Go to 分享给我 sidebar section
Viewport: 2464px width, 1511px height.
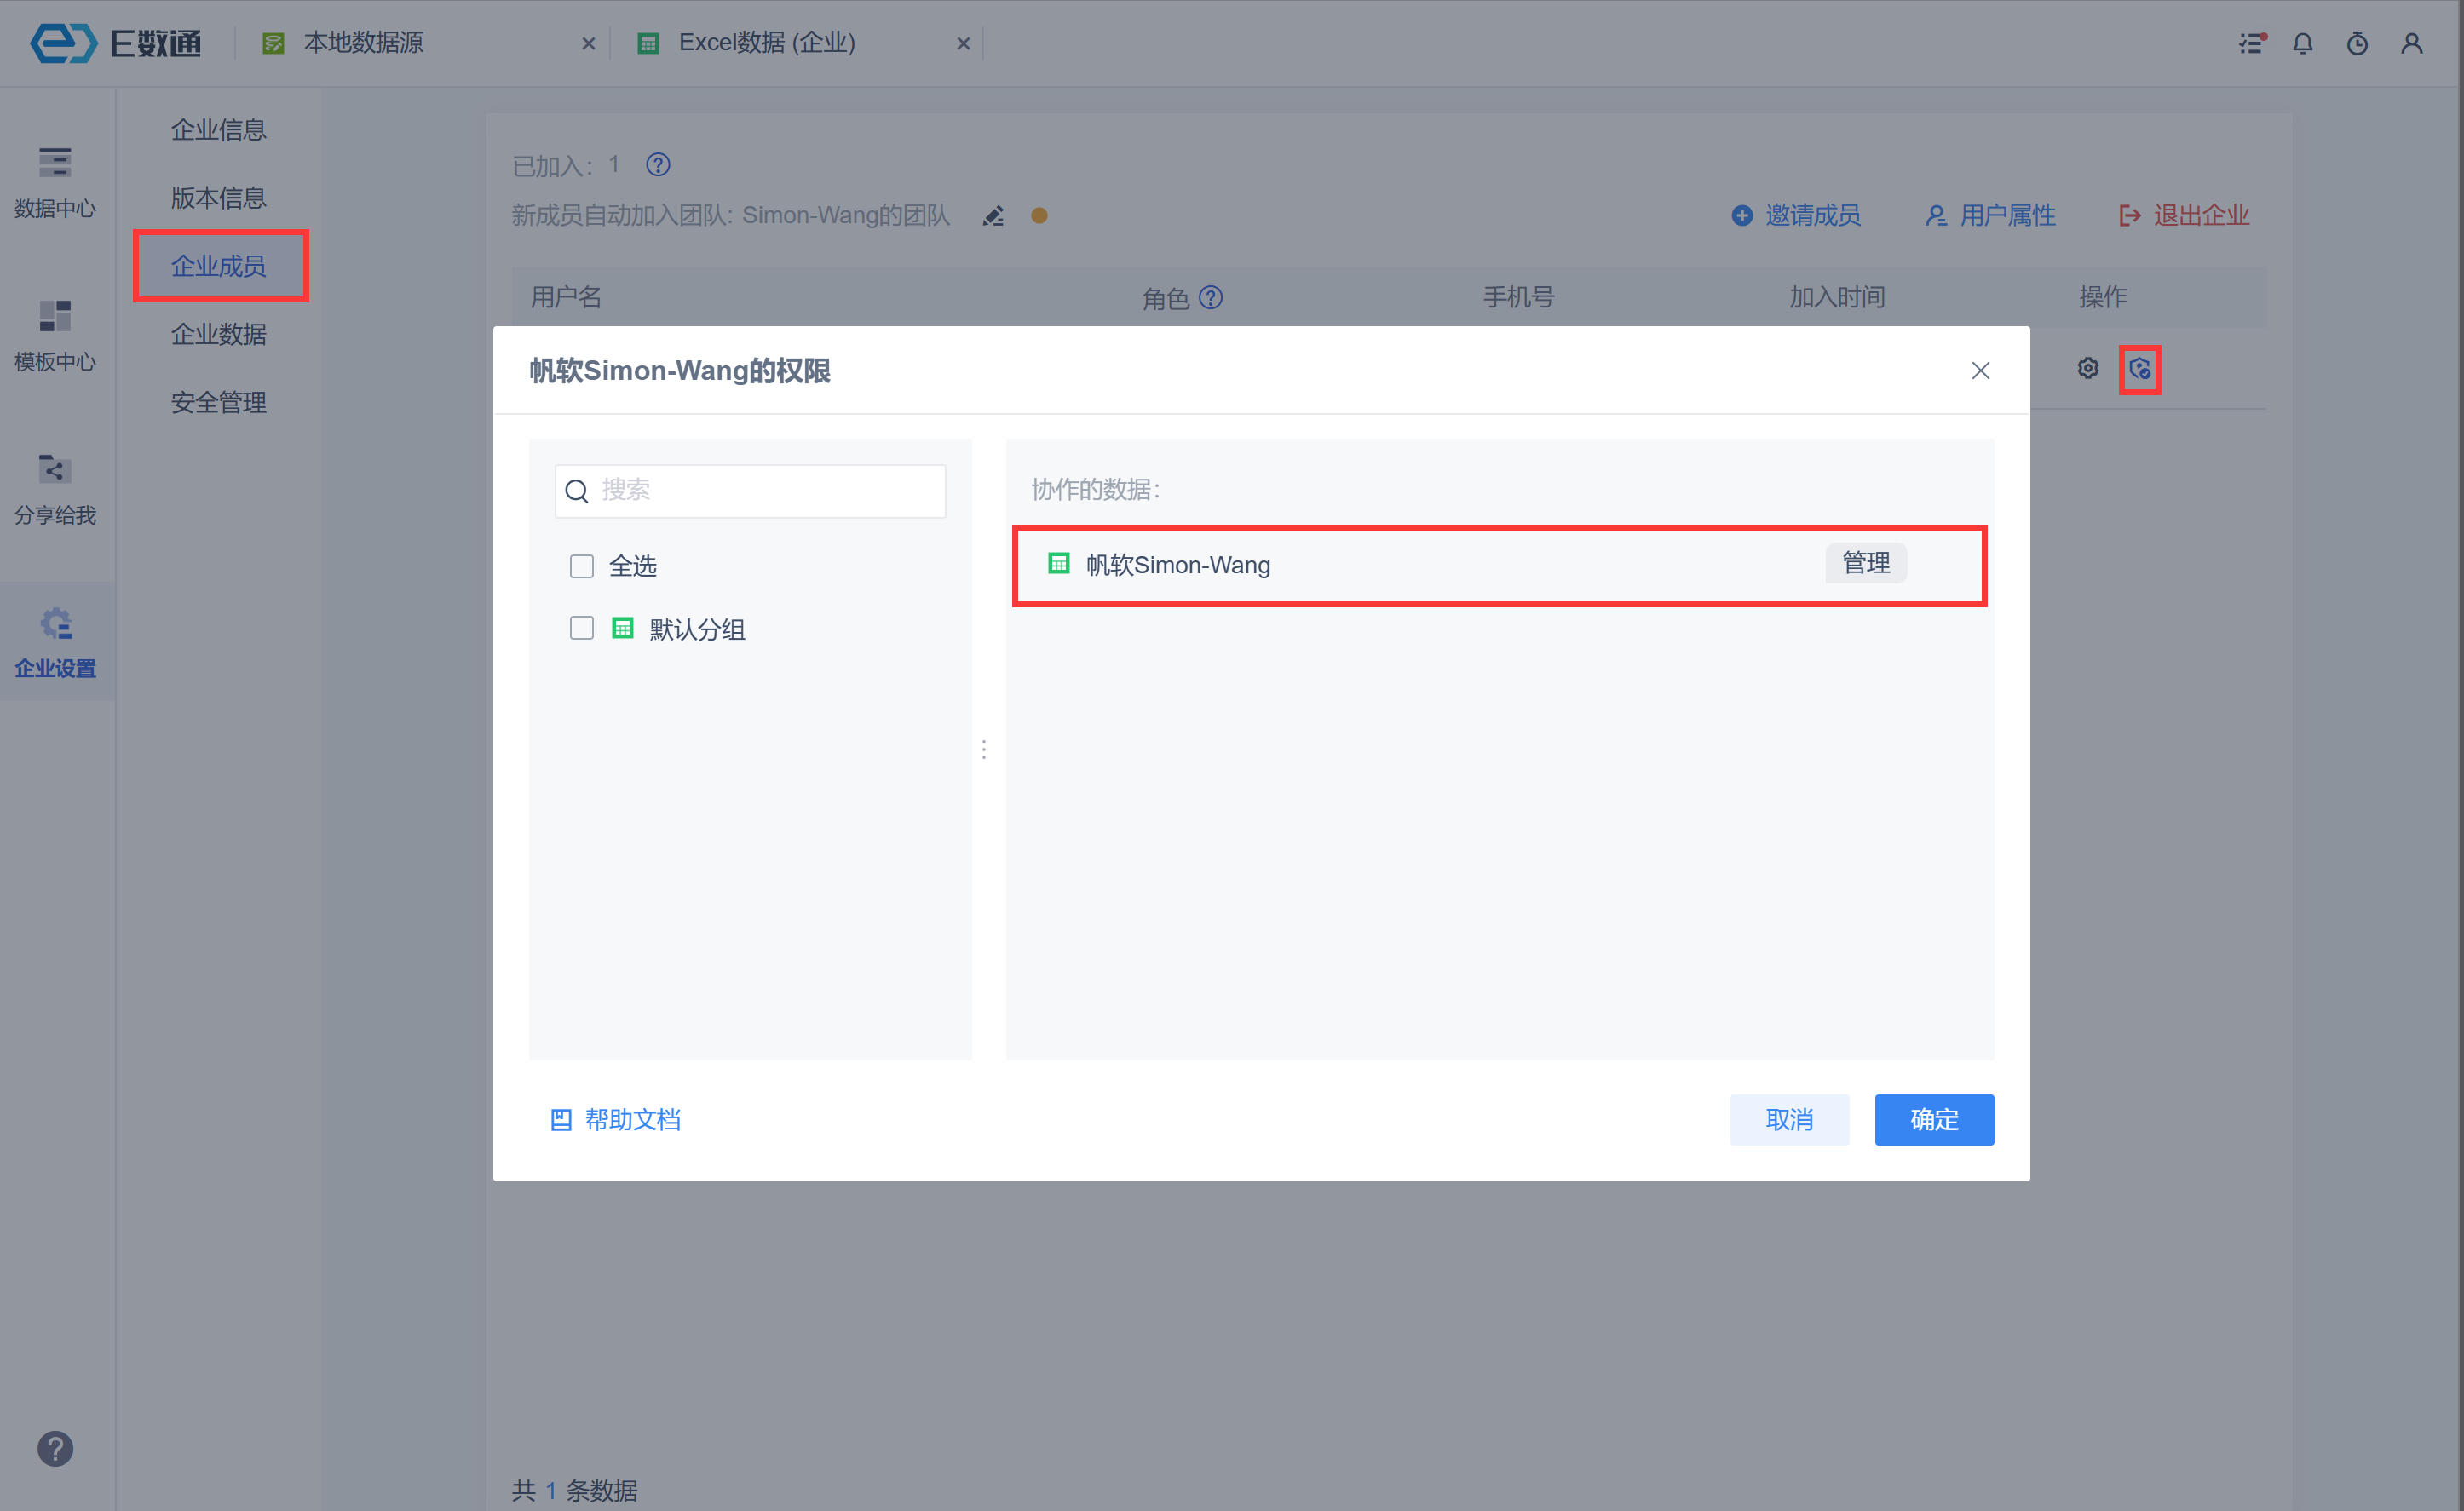point(55,488)
